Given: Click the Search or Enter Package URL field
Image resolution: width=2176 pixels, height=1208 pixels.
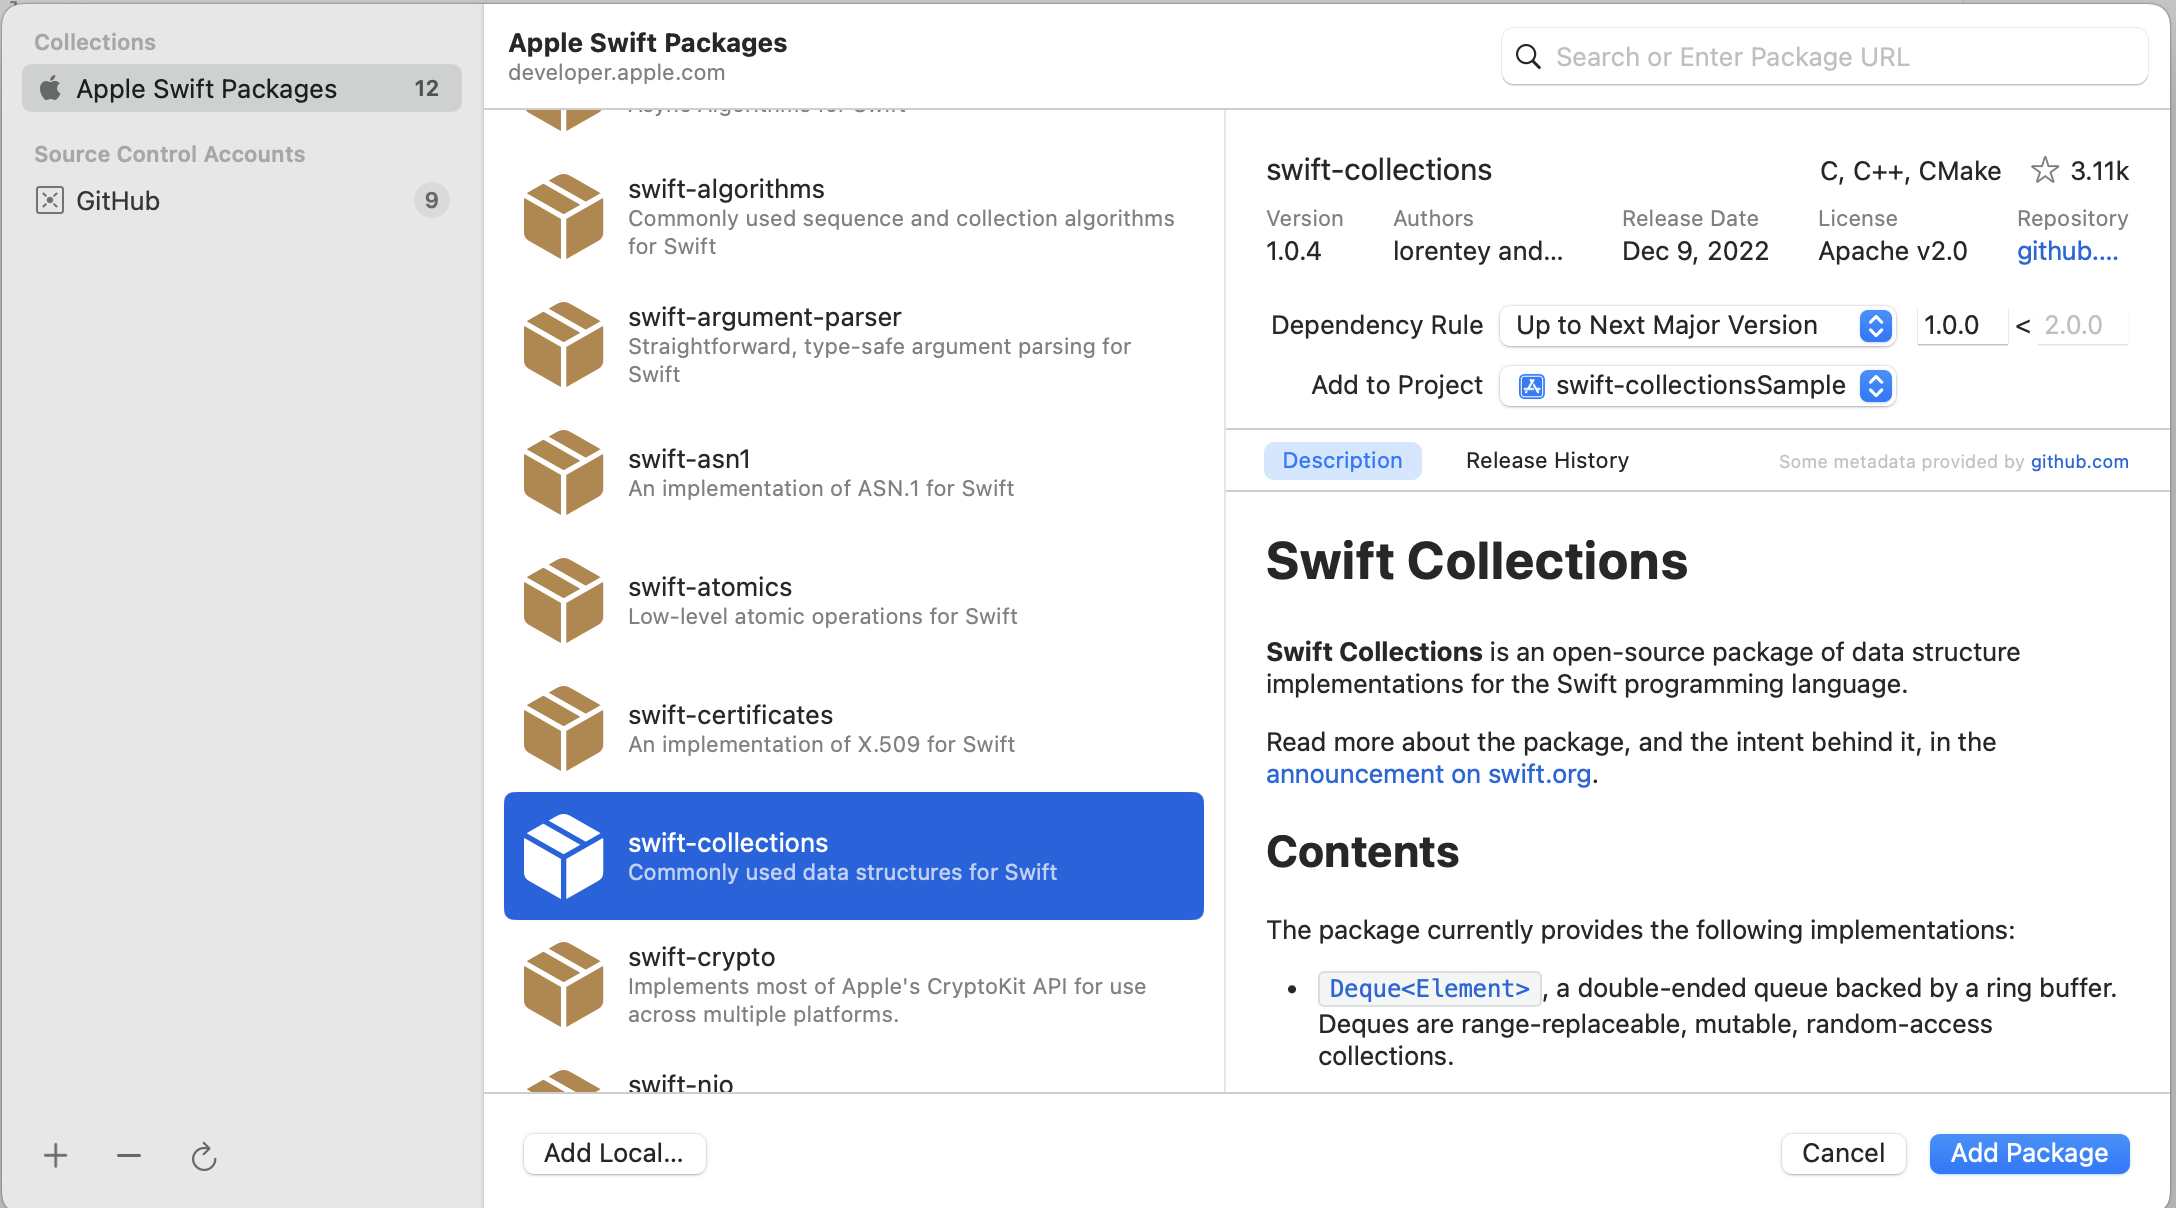Looking at the screenshot, I should tap(1824, 57).
